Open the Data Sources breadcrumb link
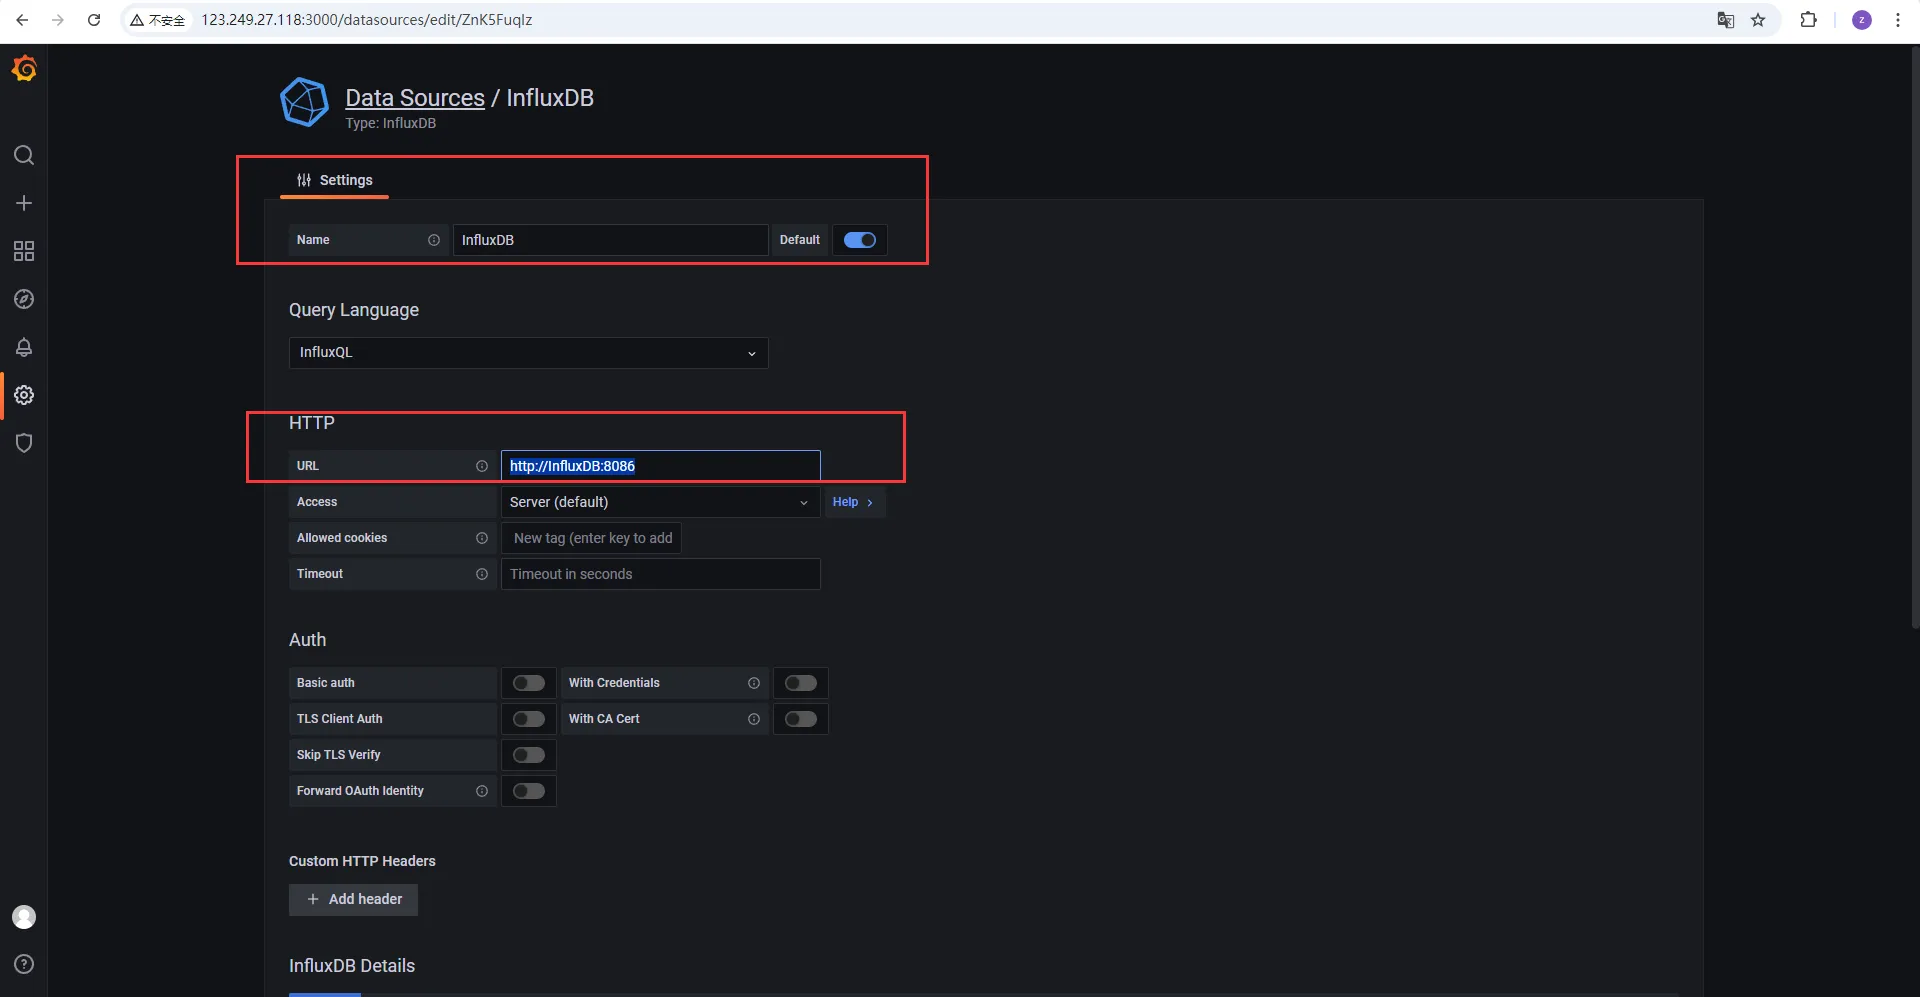1920x997 pixels. click(x=415, y=98)
